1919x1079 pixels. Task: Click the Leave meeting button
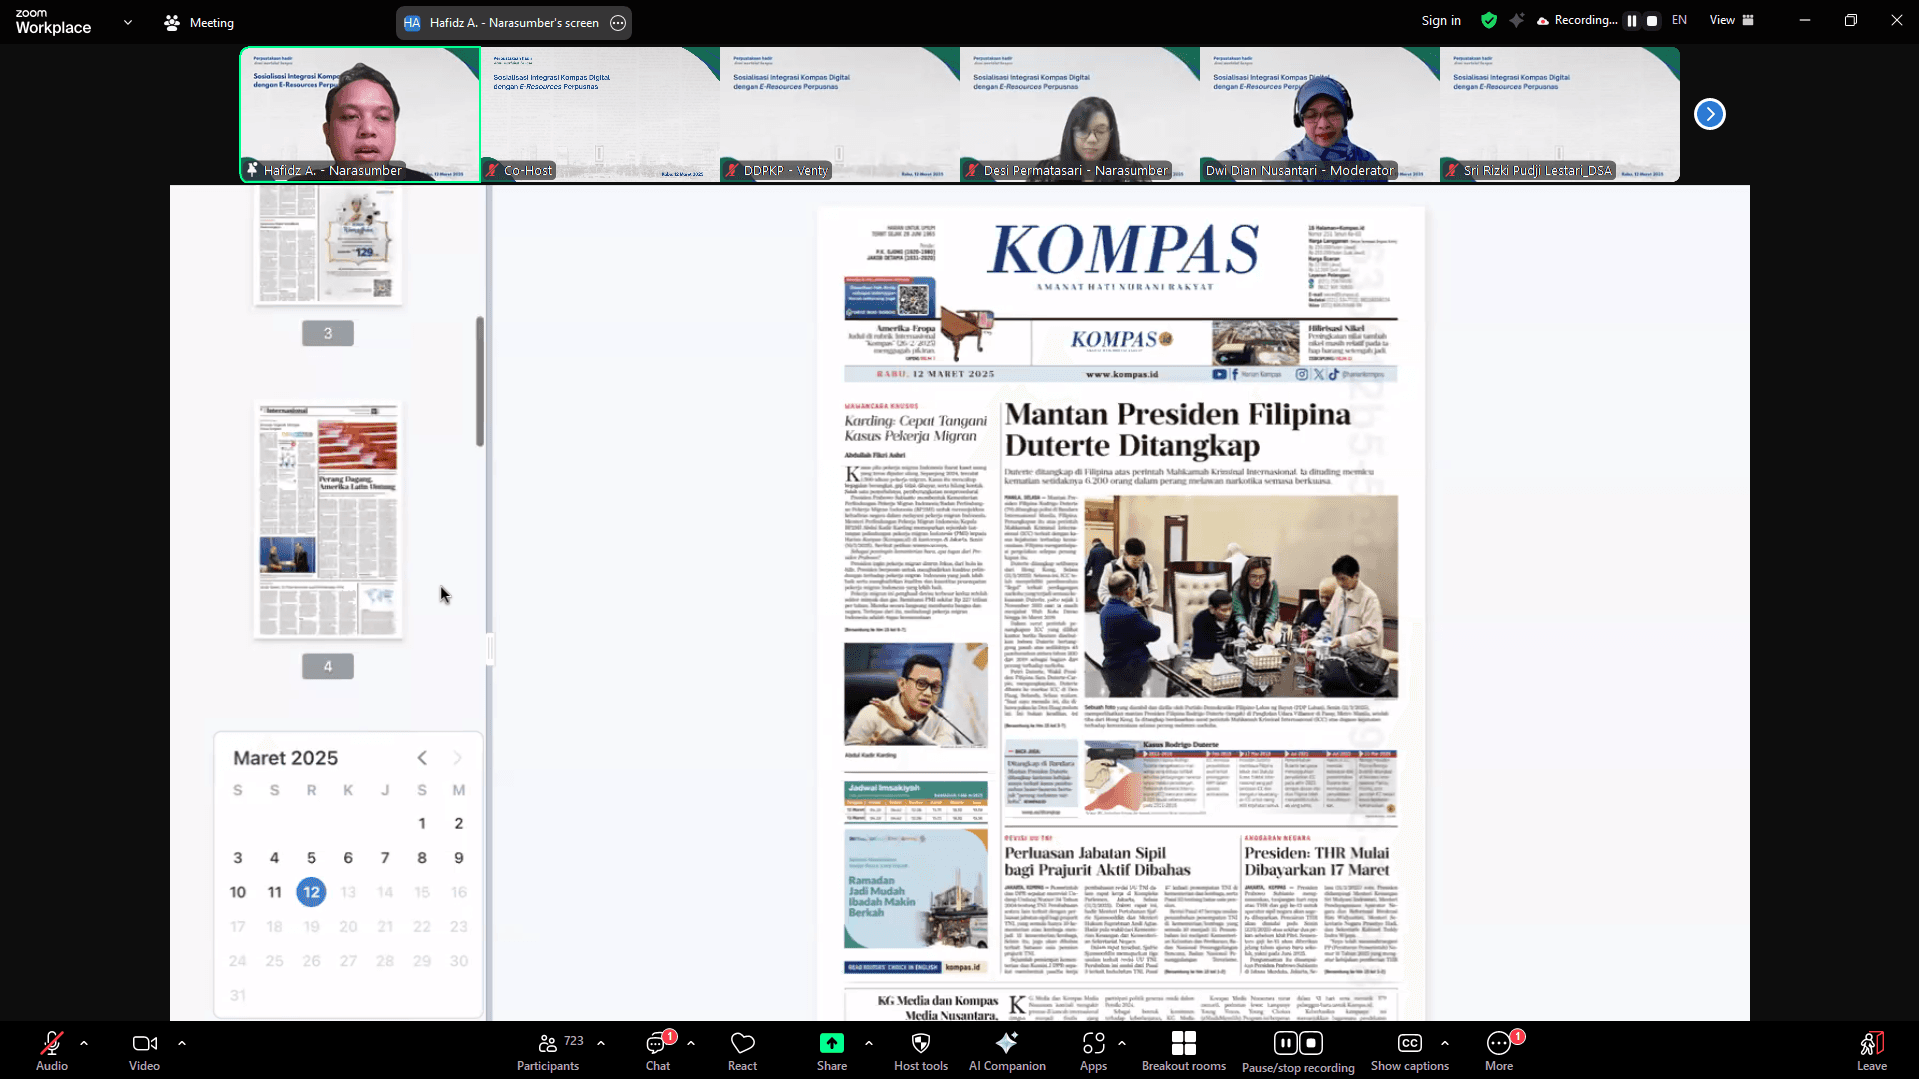point(1872,1051)
